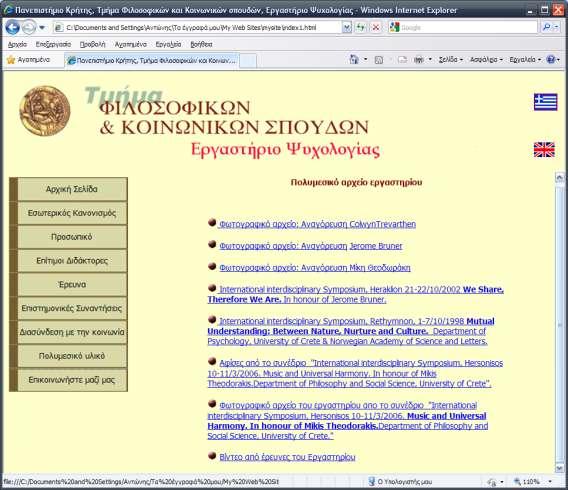Viewport: 568px width, 490px height.
Task: Switch language with the British flag
Action: coord(544,150)
